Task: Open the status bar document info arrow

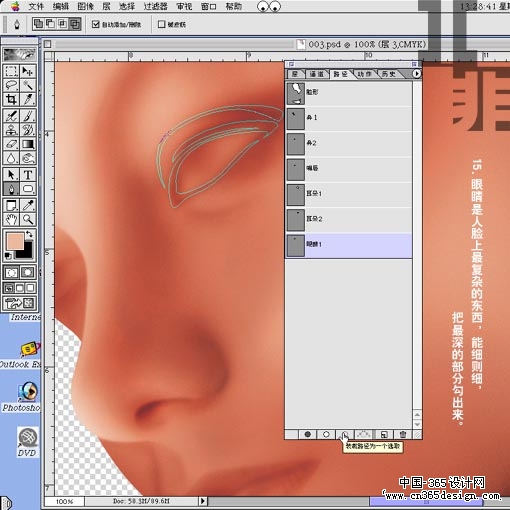Action: 202,501
